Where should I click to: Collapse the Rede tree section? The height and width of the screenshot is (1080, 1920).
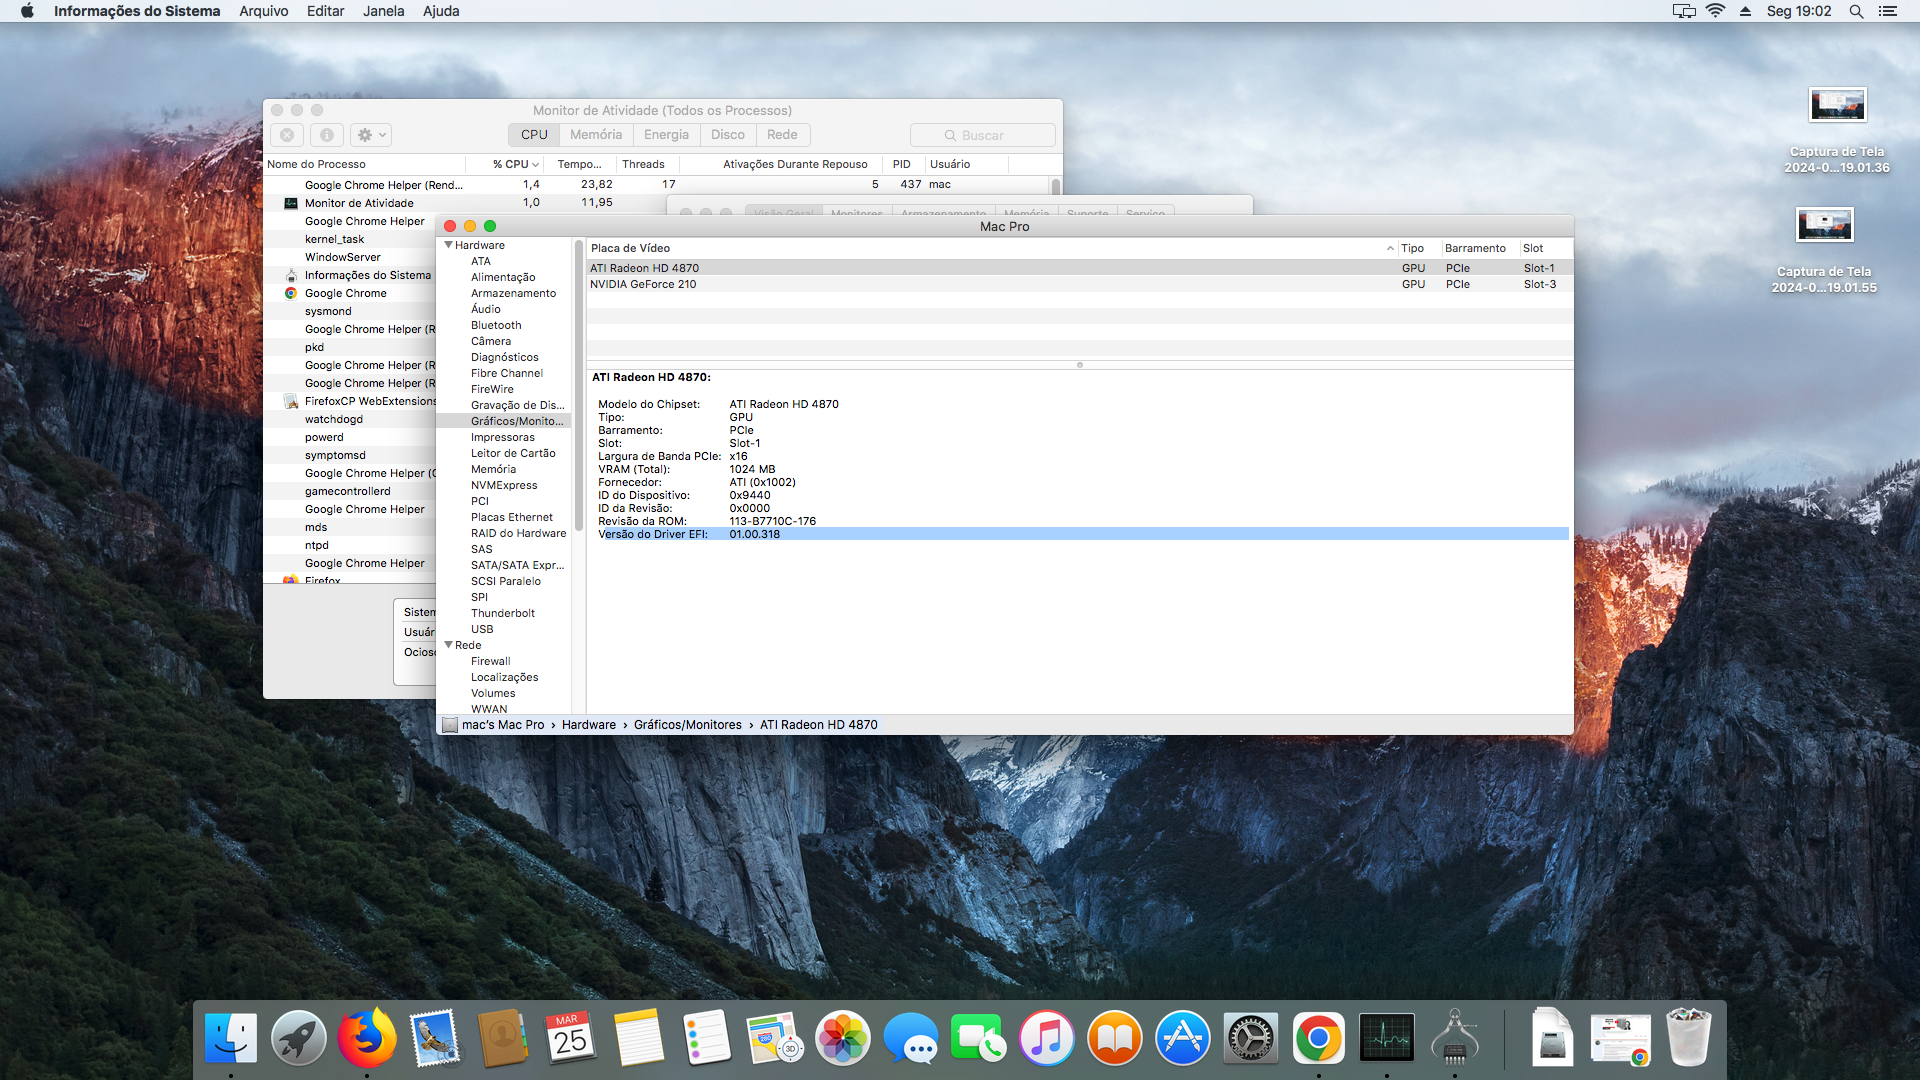coord(449,645)
